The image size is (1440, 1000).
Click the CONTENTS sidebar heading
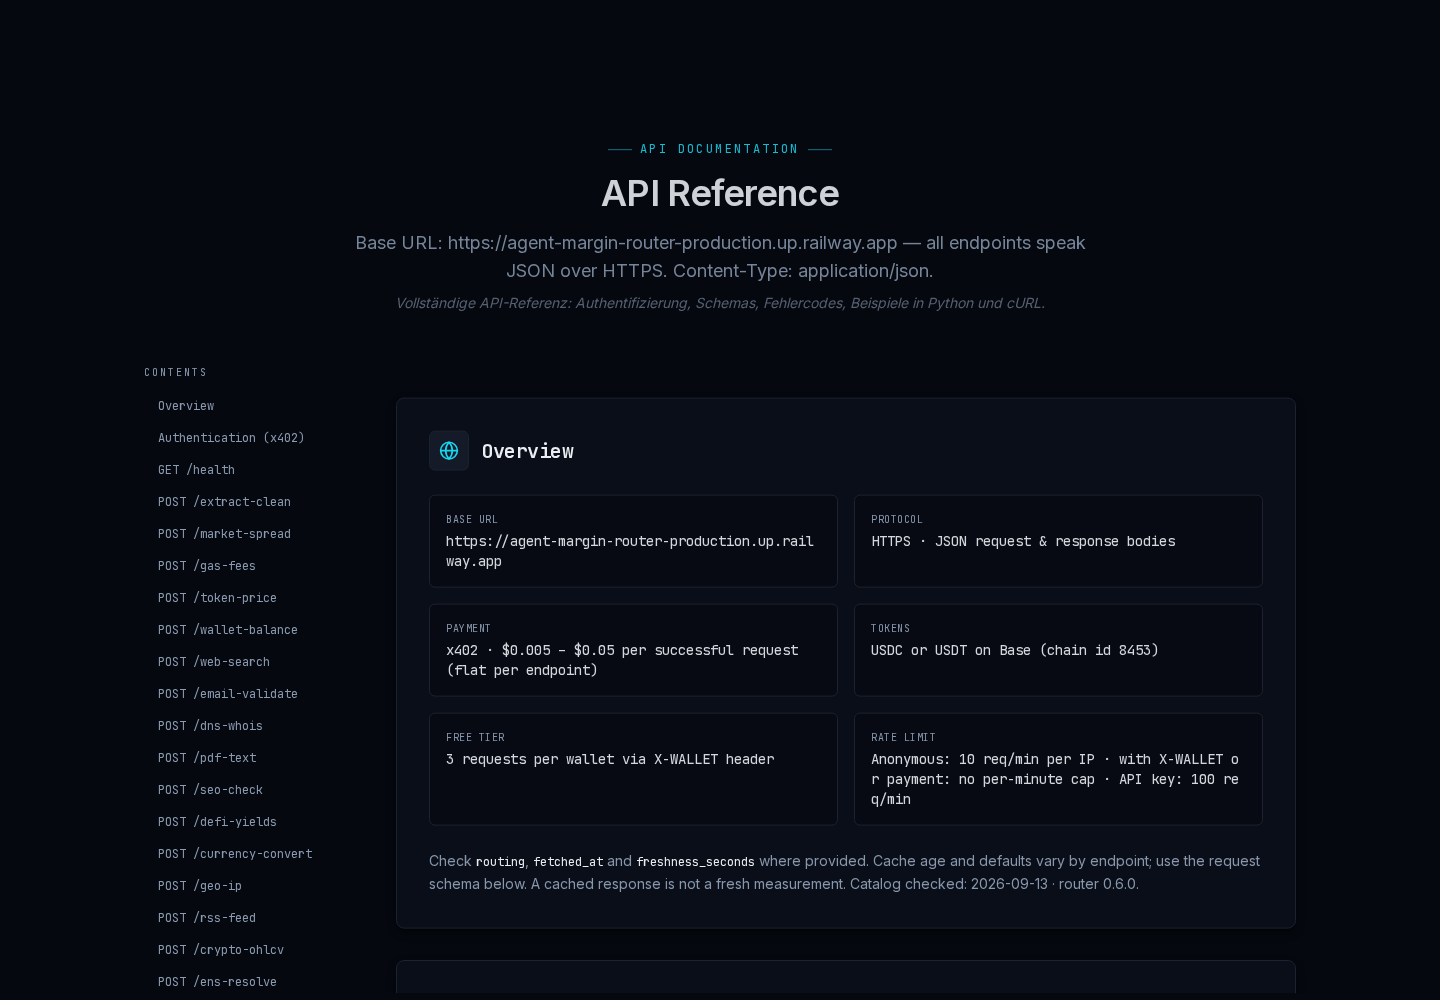tap(176, 372)
